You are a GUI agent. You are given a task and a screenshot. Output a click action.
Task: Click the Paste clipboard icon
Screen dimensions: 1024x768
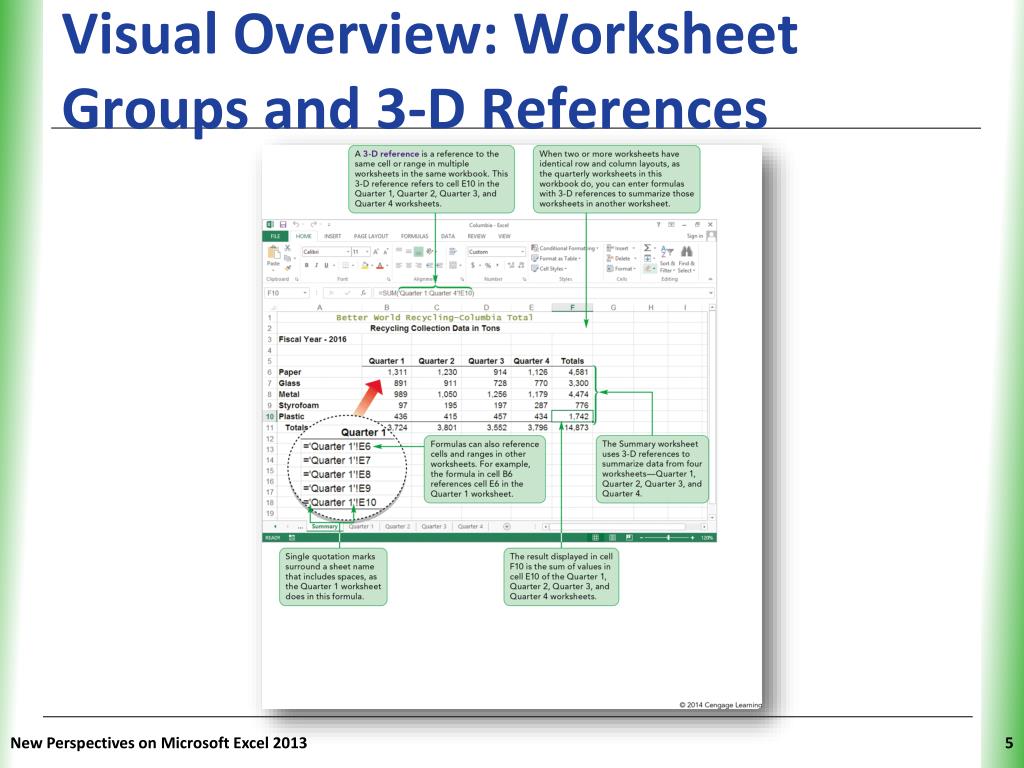click(x=274, y=253)
